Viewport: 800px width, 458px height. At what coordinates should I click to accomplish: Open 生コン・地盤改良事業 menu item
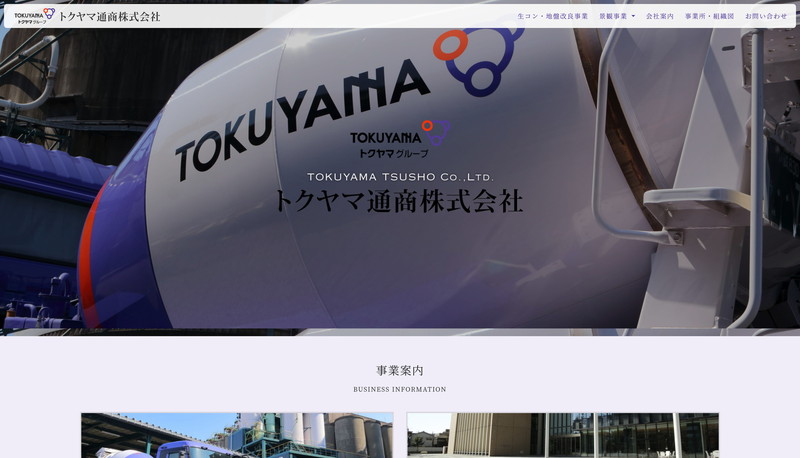tap(553, 16)
